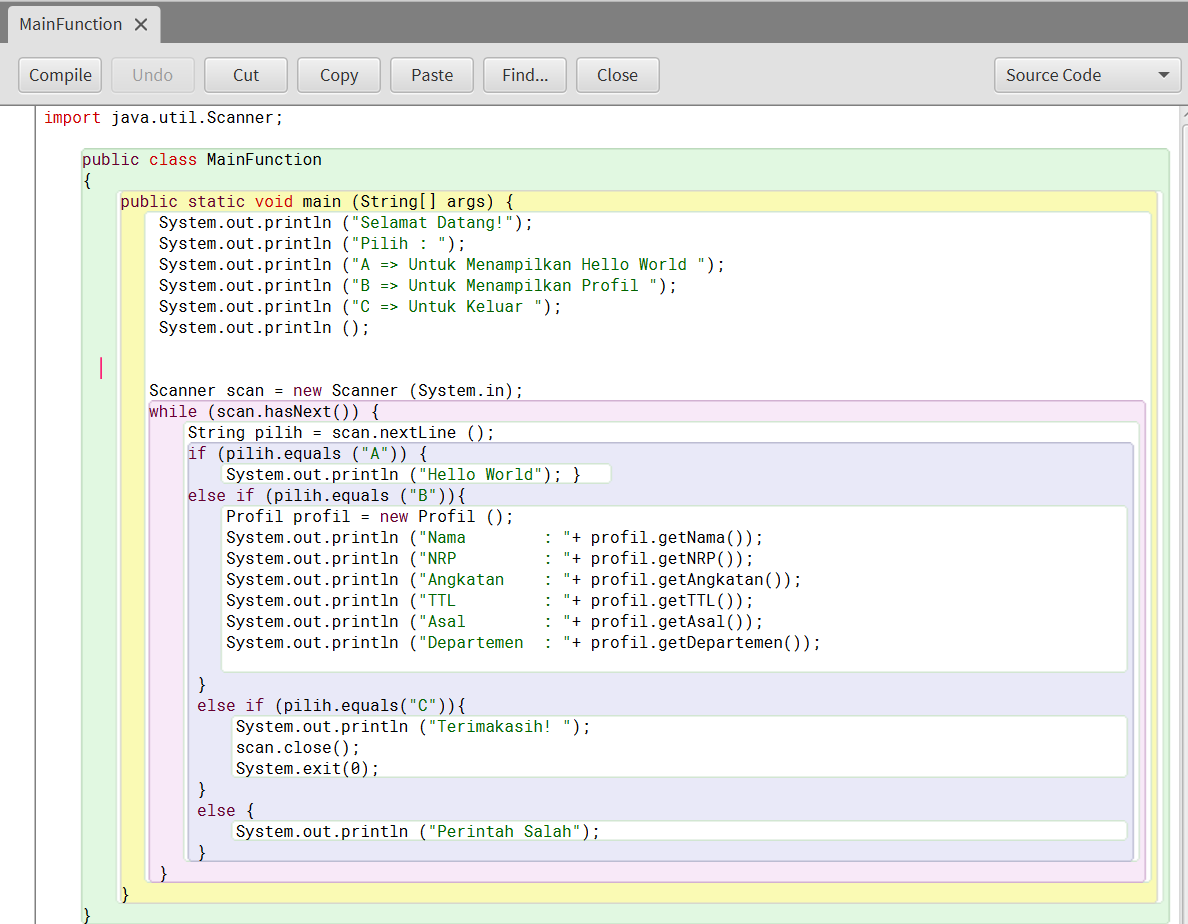The image size is (1188, 924).
Task: Click the breakpoint marker in the left margin
Action: click(x=100, y=368)
